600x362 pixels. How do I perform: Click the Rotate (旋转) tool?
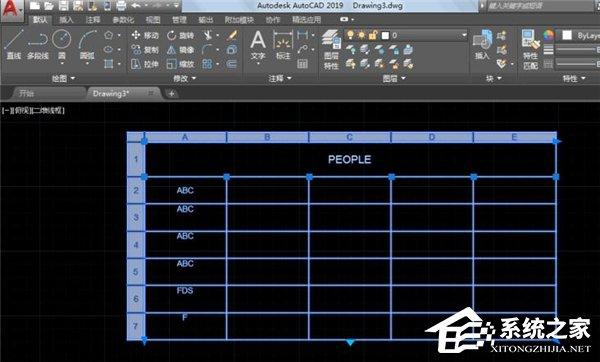coord(181,35)
